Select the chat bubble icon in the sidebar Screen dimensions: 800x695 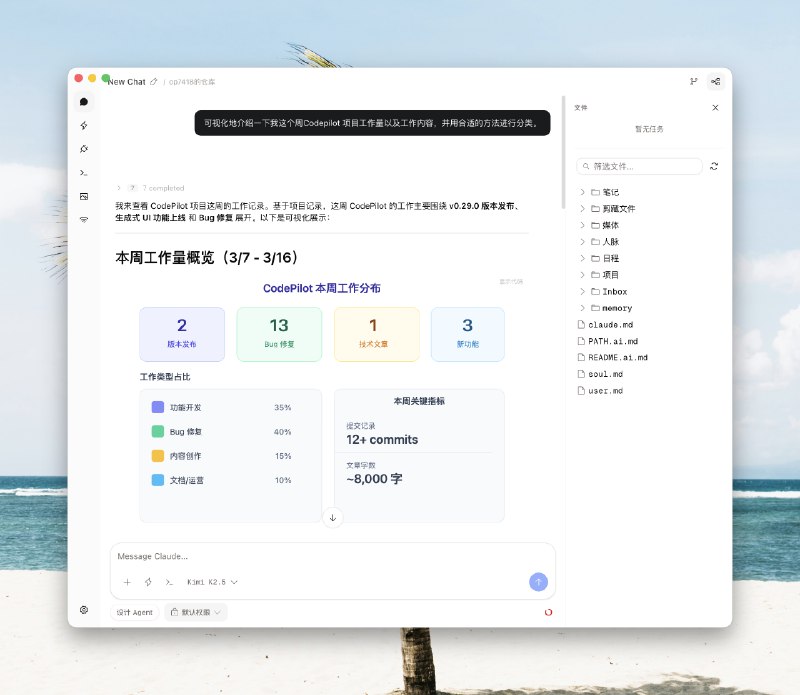pyautogui.click(x=83, y=102)
